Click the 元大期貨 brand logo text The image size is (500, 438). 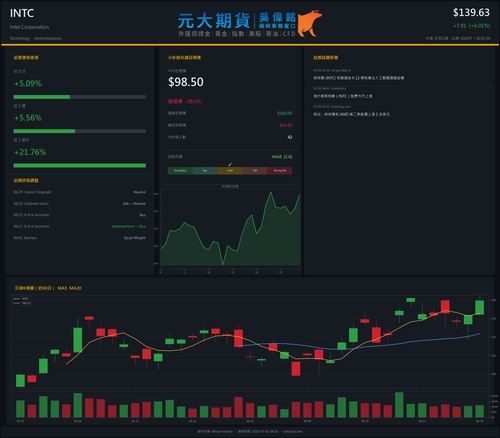click(x=214, y=21)
